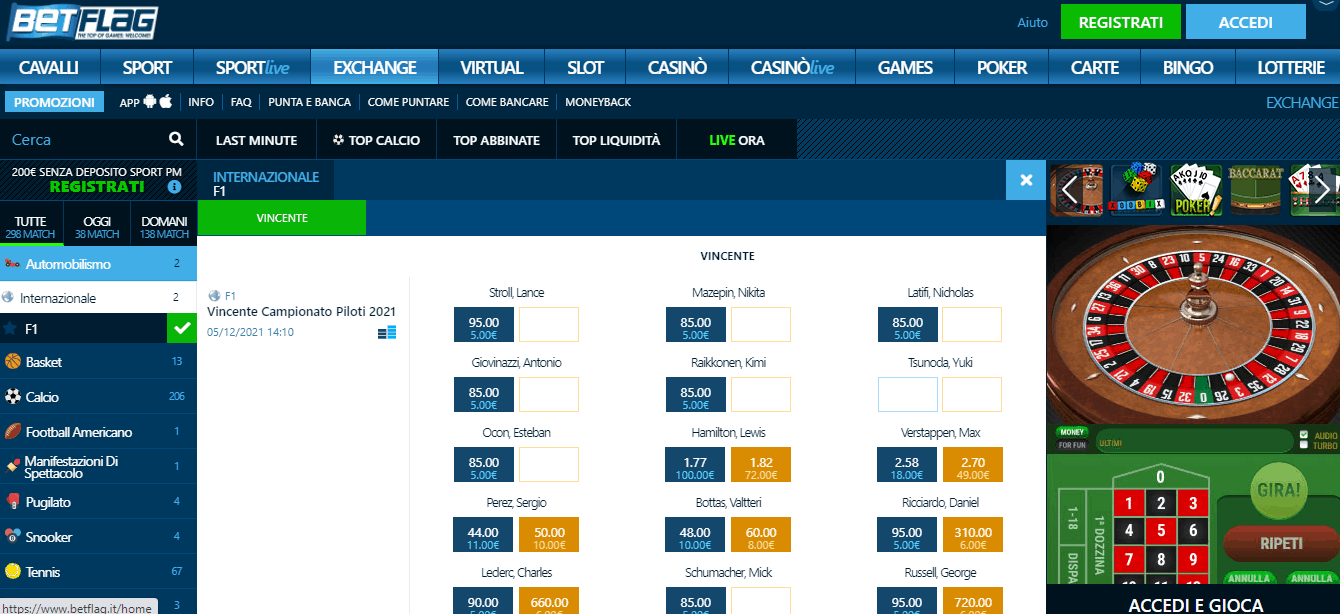Click the info icon near REGISTRATI promo
The image size is (1340, 614).
[175, 187]
